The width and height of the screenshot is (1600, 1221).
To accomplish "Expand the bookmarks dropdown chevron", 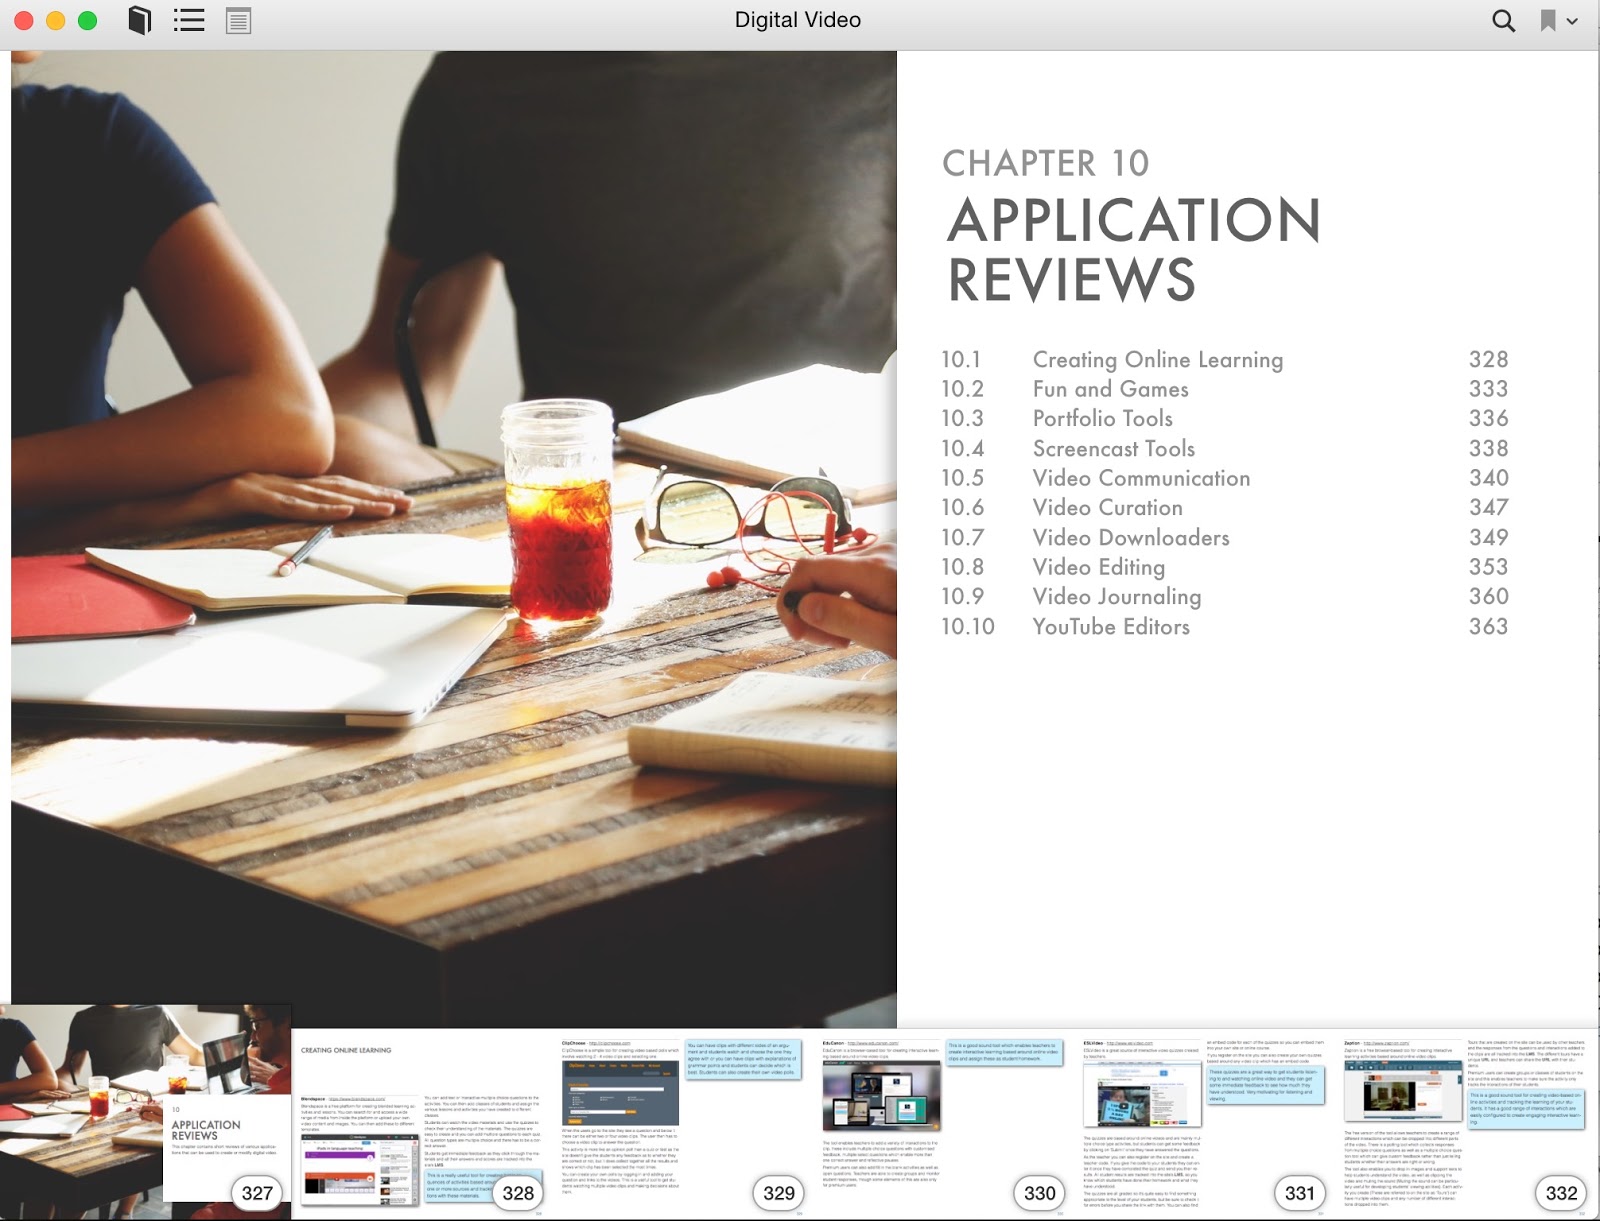I will [x=1573, y=21].
